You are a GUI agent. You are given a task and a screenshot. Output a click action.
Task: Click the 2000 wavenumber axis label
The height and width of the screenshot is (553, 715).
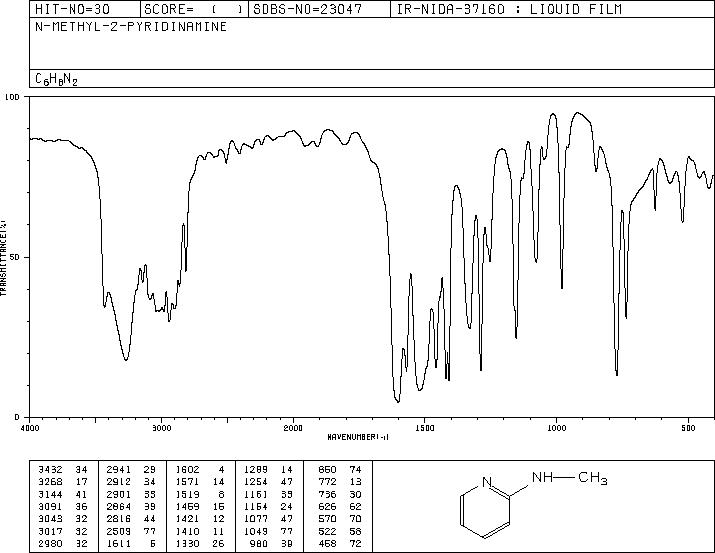click(293, 428)
